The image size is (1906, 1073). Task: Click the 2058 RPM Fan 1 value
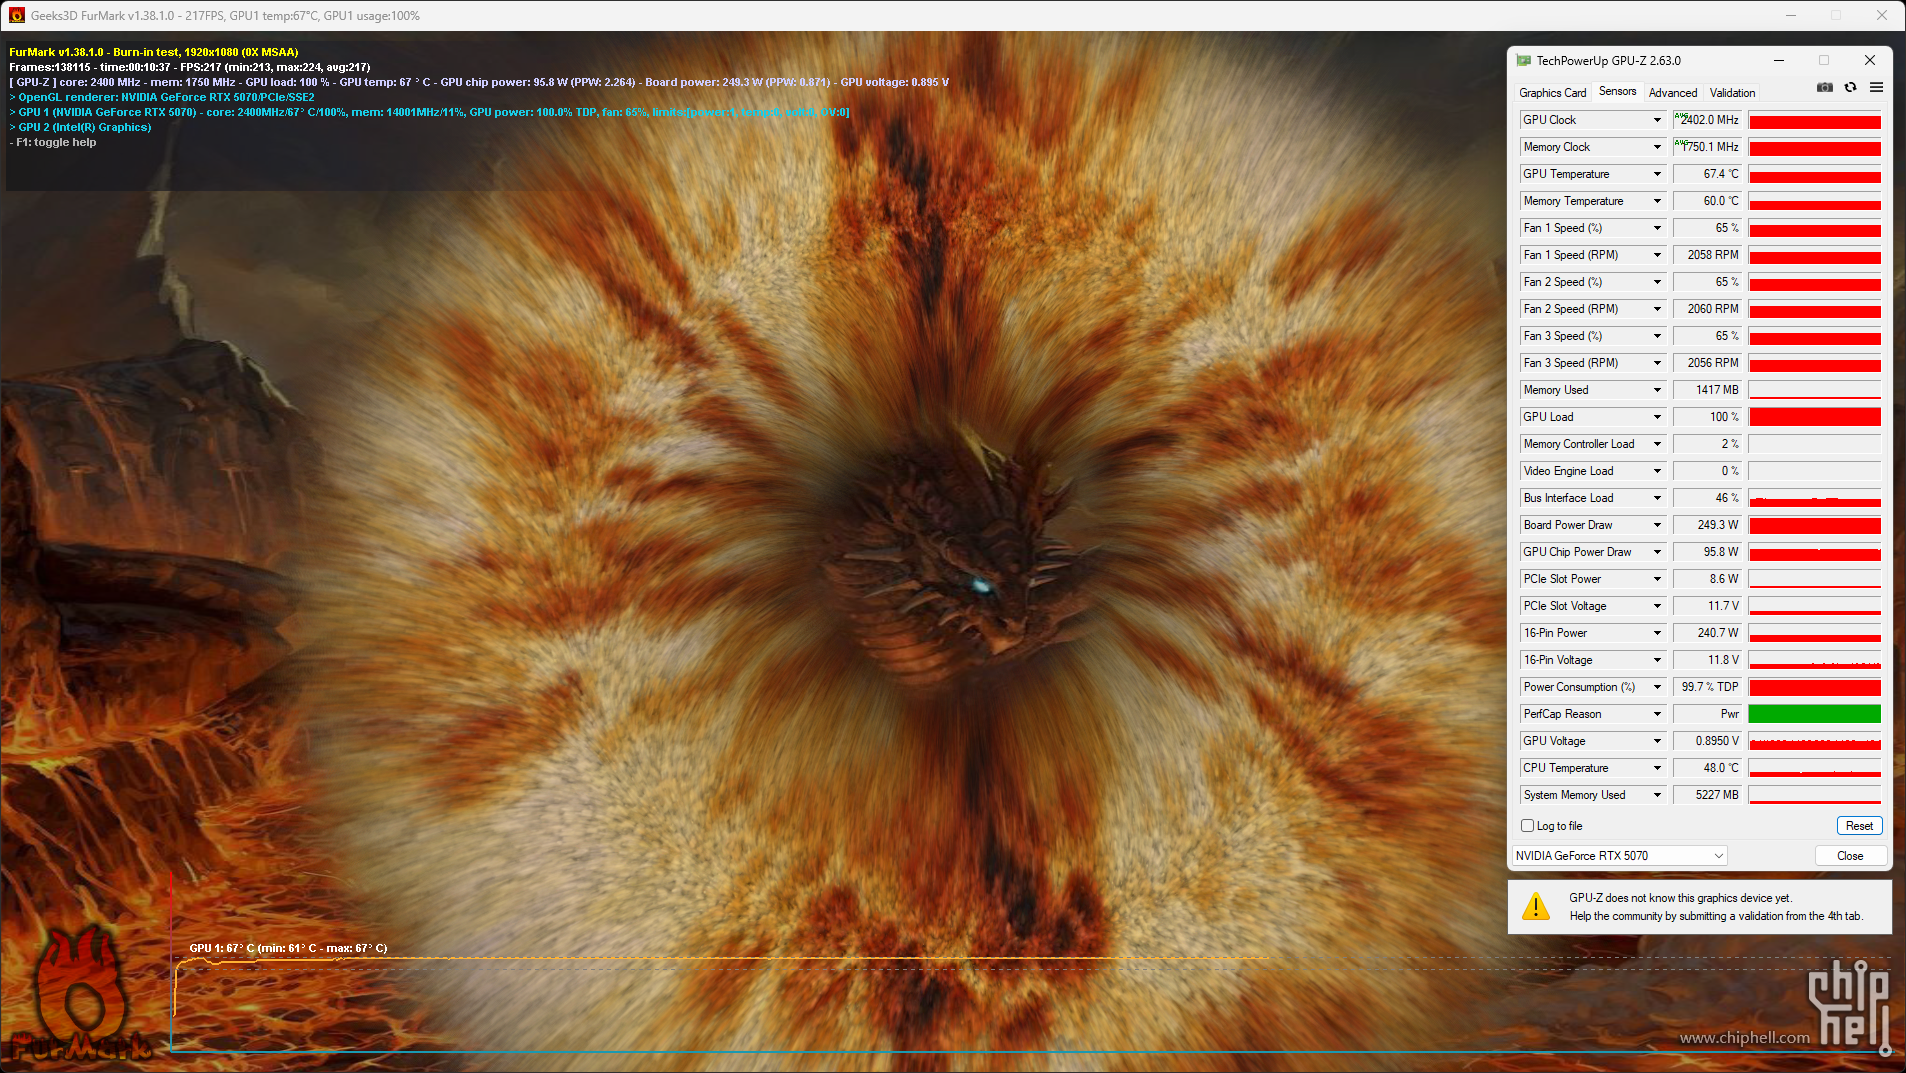pyautogui.click(x=1707, y=255)
